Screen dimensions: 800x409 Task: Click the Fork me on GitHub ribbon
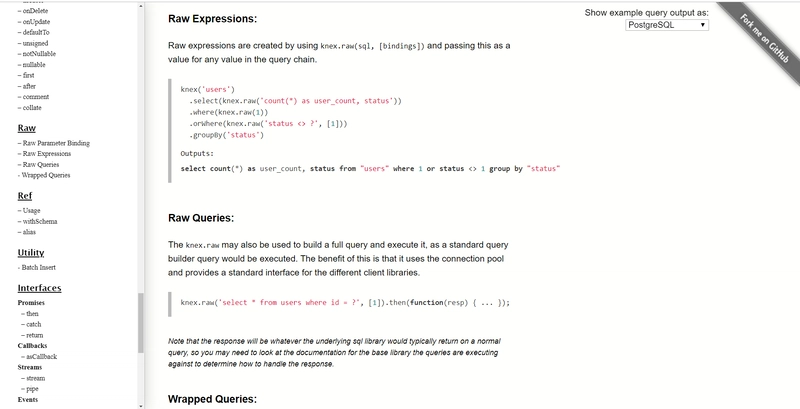[x=762, y=39]
